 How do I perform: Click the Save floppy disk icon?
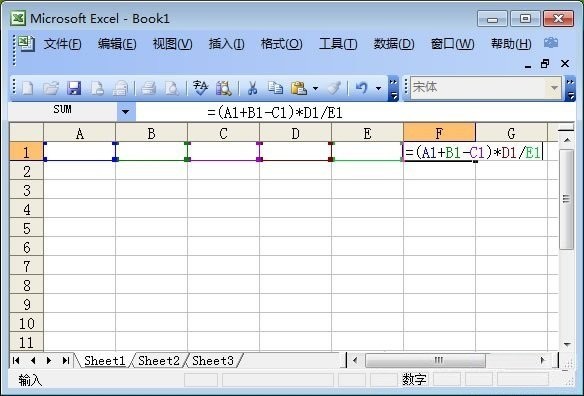pos(74,88)
